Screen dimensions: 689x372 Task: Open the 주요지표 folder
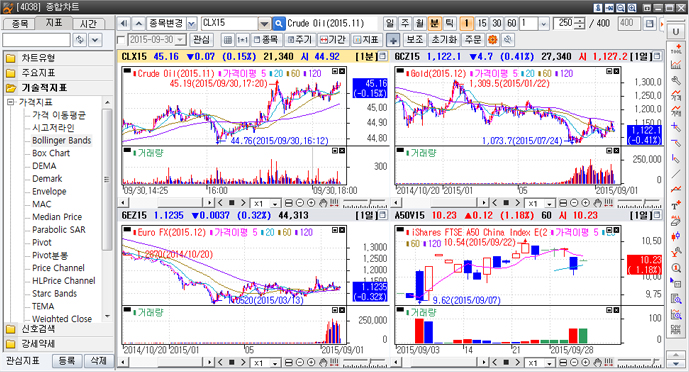38,72
